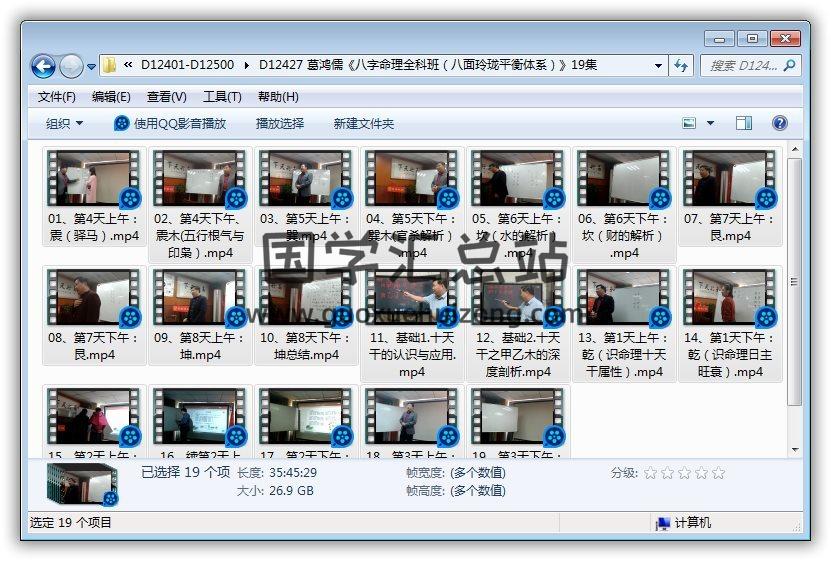Toggle the preview pane icon
The width and height of the screenshot is (831, 561).
pos(744,123)
